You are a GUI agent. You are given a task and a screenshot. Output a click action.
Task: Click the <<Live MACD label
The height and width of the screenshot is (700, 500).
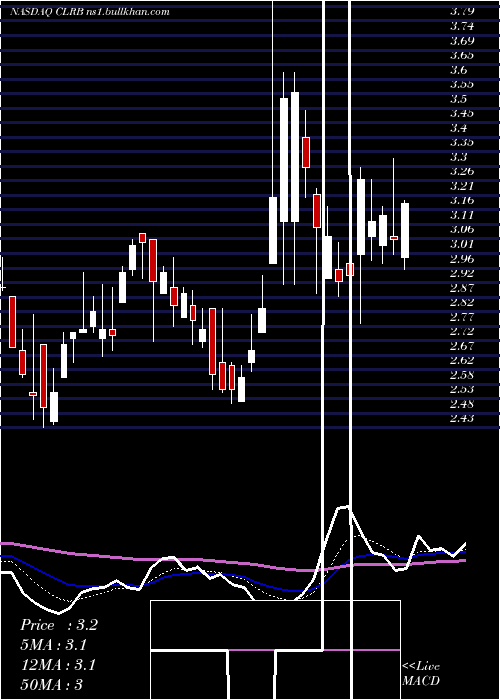pyautogui.click(x=421, y=673)
